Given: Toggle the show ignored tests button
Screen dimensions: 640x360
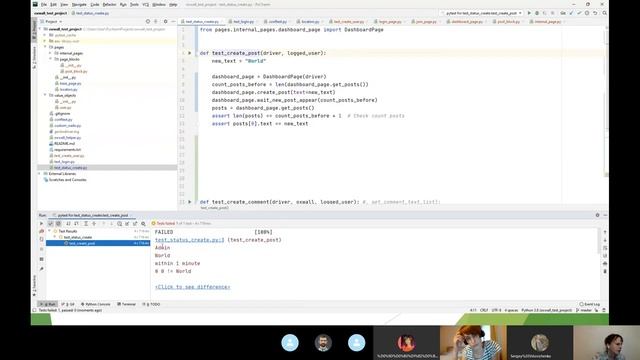Looking at the screenshot, I should [58, 224].
